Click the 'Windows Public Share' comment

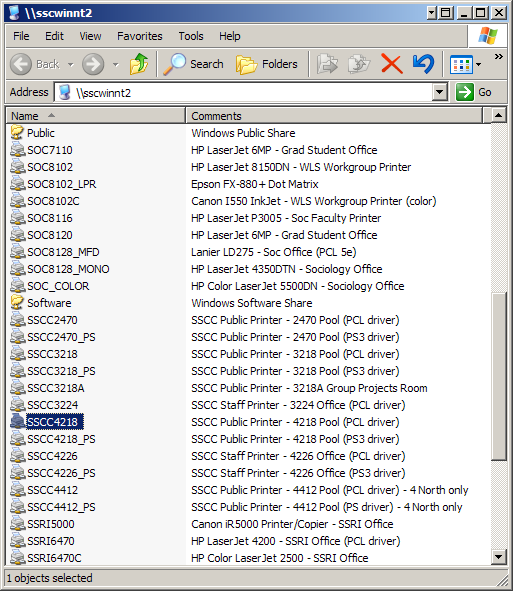pos(243,133)
